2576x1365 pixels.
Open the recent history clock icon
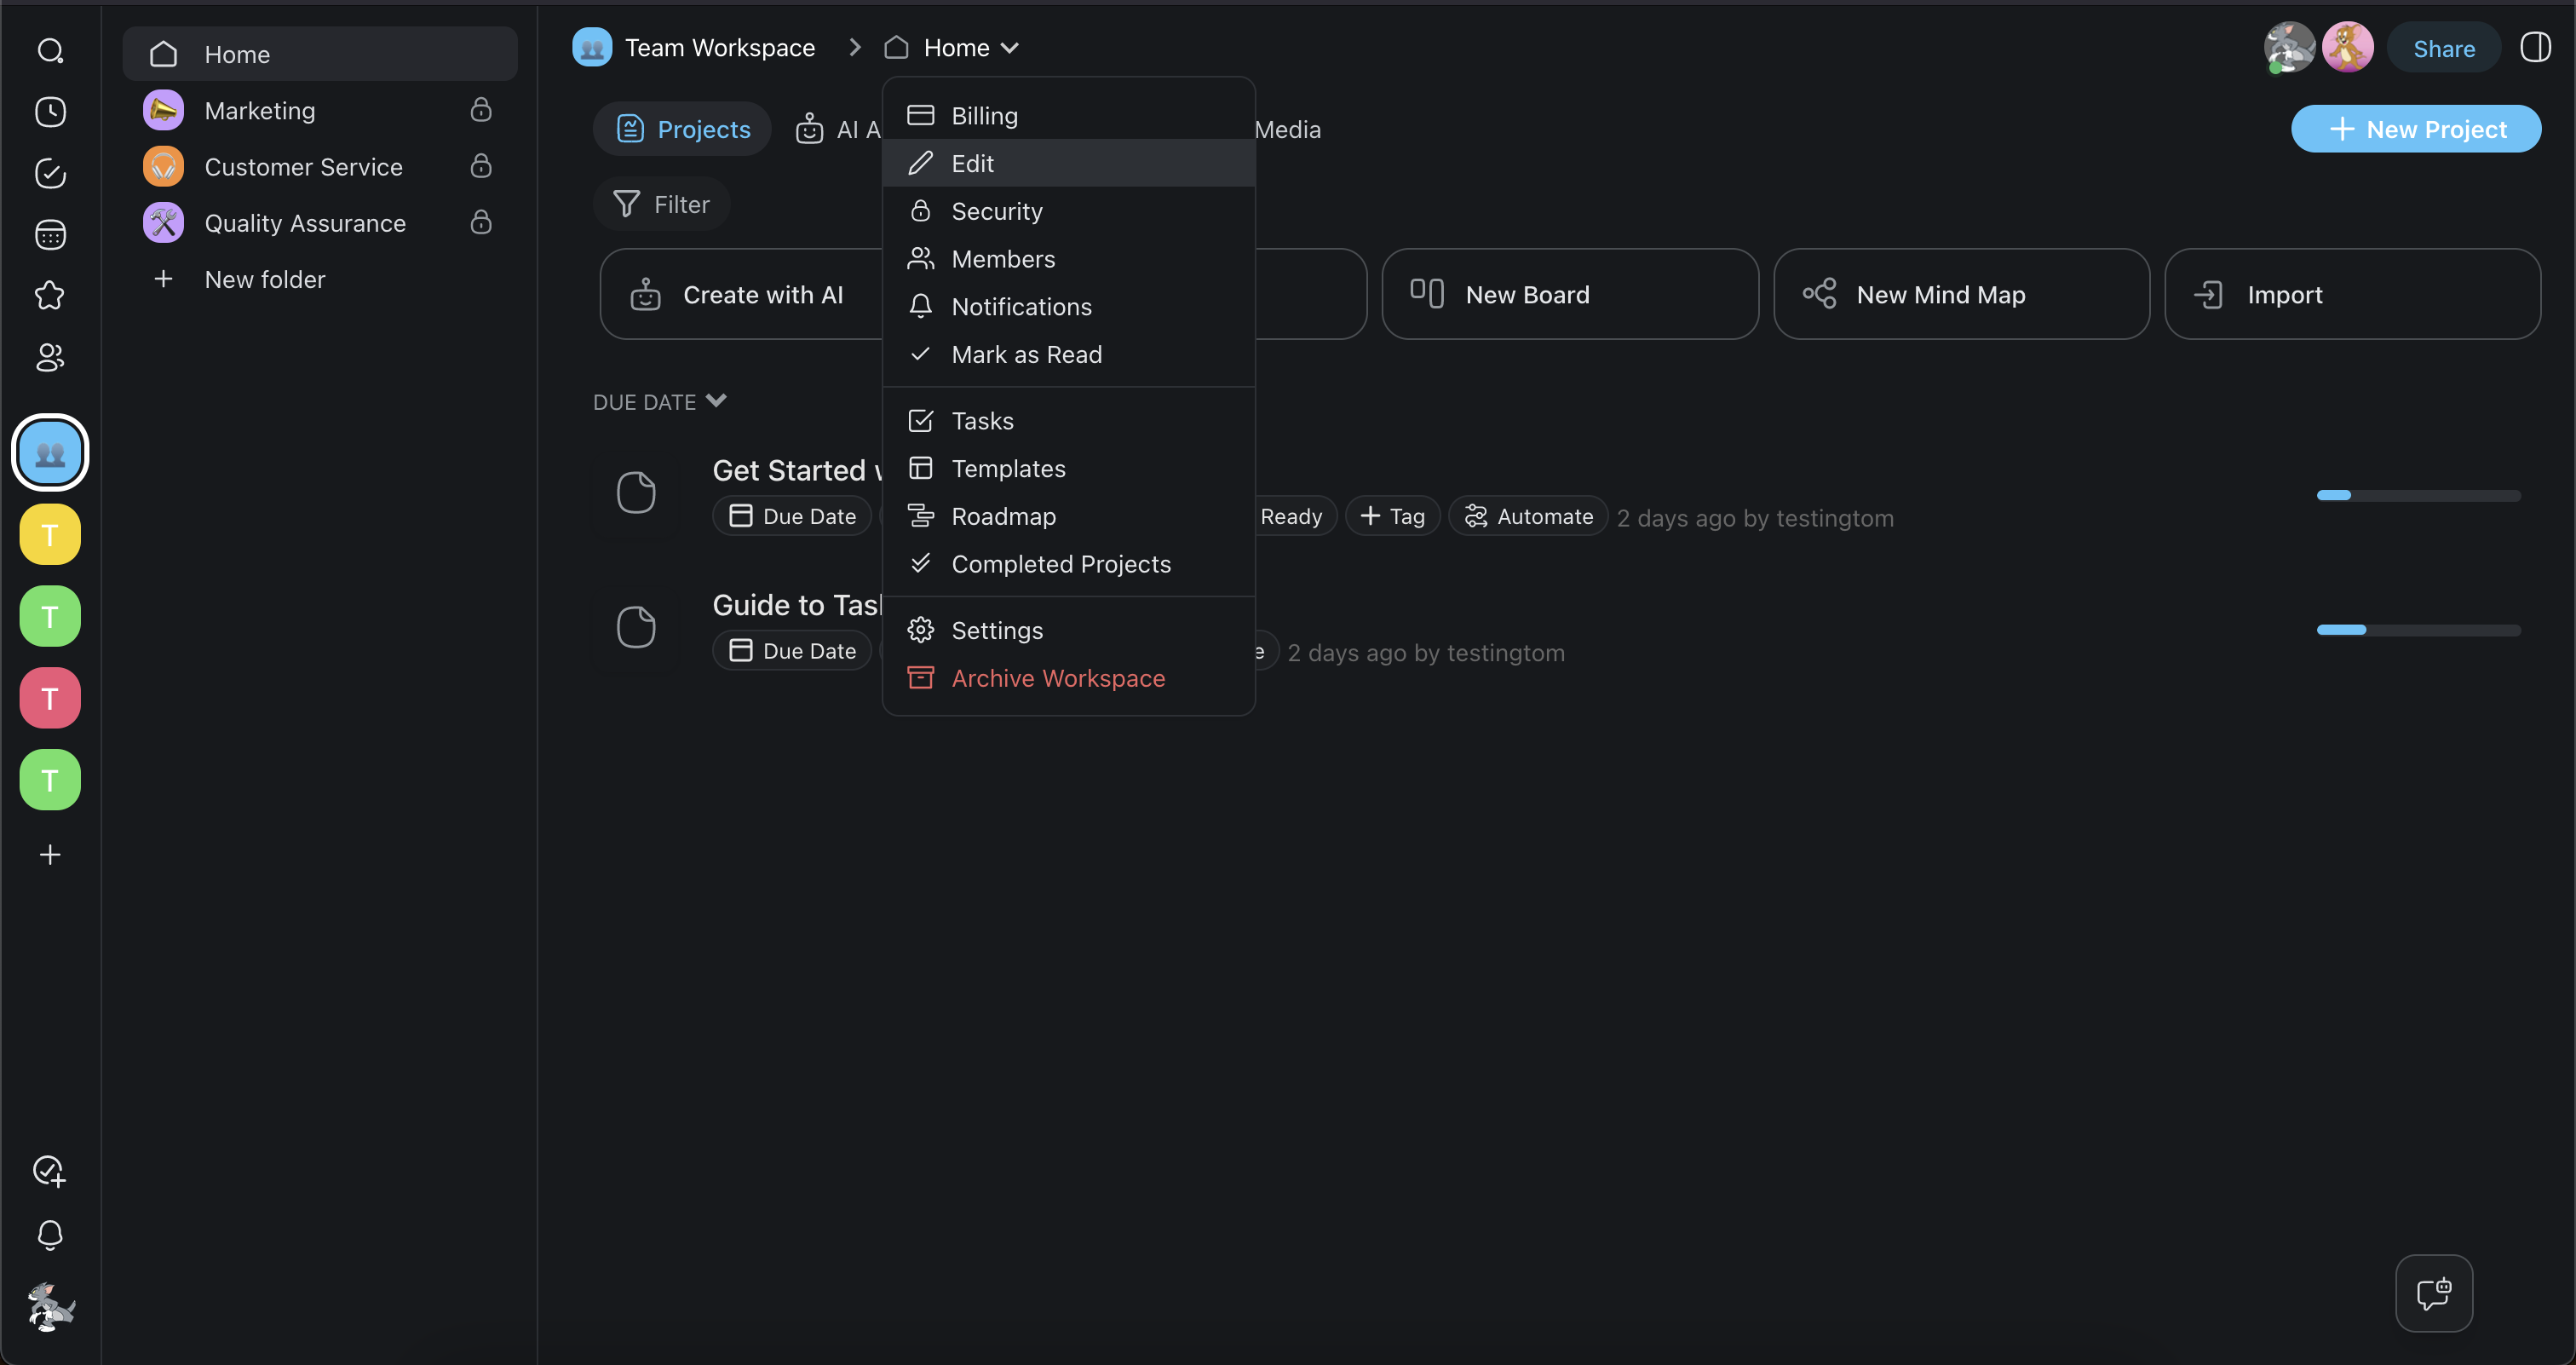tap(50, 112)
